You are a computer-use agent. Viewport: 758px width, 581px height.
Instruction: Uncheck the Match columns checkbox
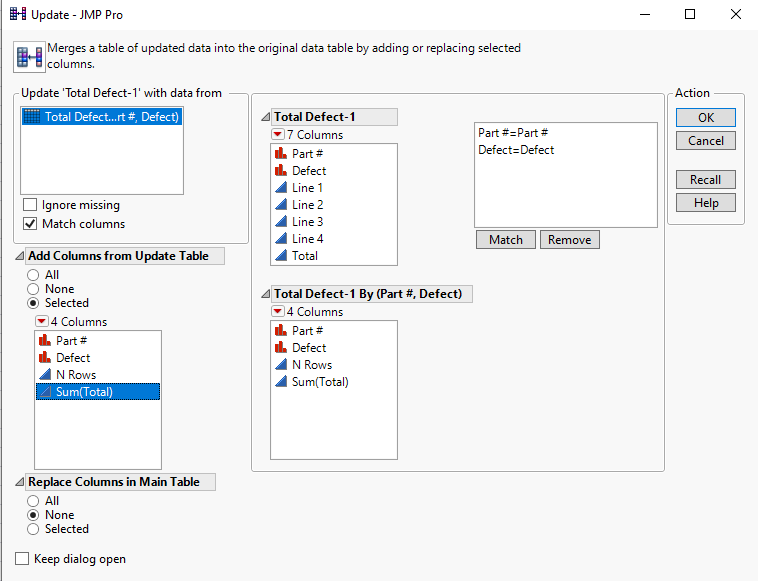31,224
